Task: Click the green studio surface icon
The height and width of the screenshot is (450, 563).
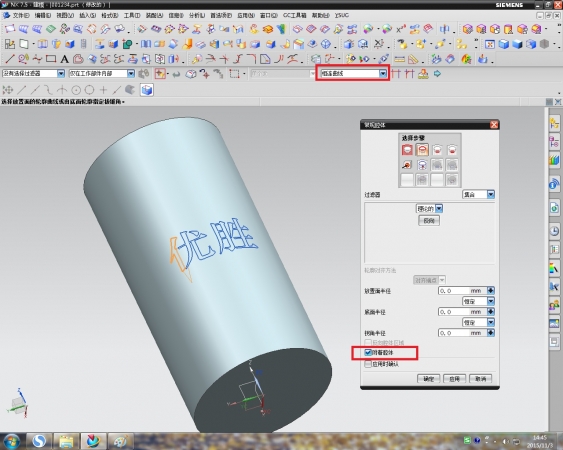Action: [x=51, y=29]
